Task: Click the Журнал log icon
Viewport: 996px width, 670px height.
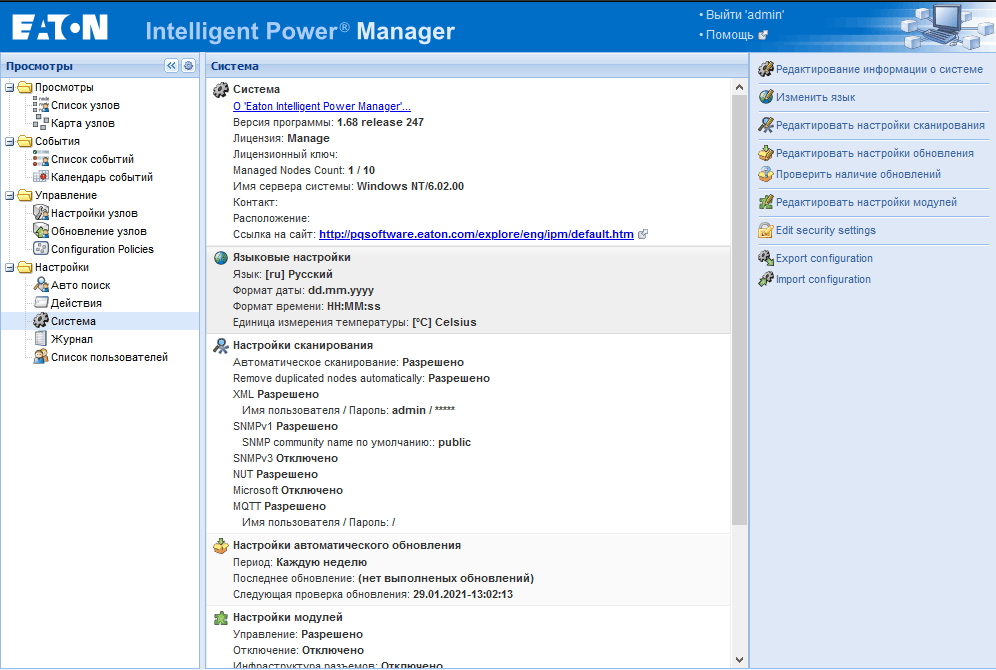Action: click(41, 338)
